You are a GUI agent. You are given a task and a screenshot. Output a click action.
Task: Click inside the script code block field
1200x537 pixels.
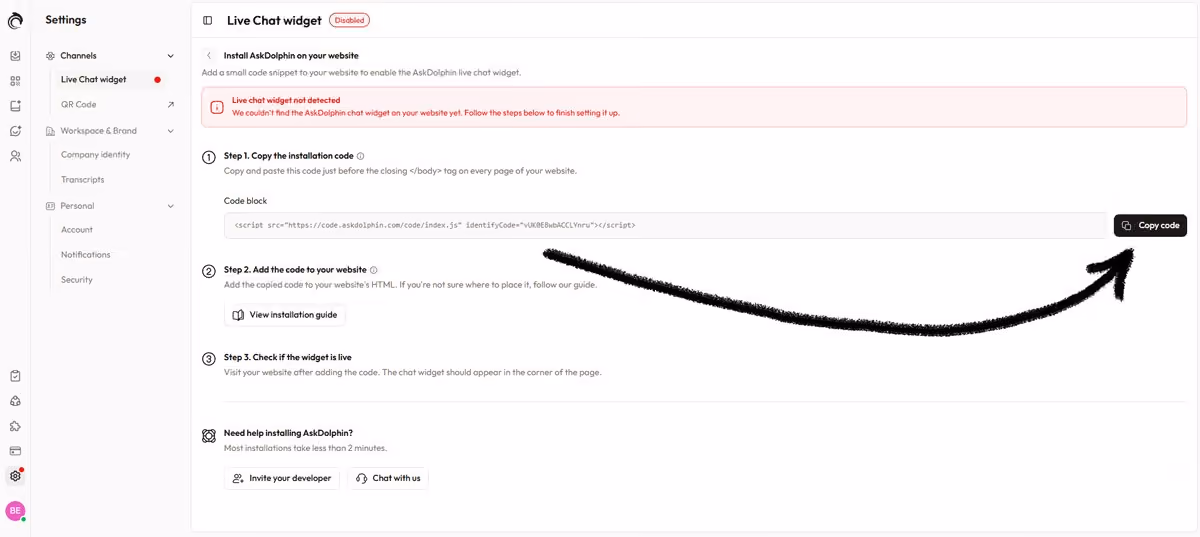click(666, 225)
